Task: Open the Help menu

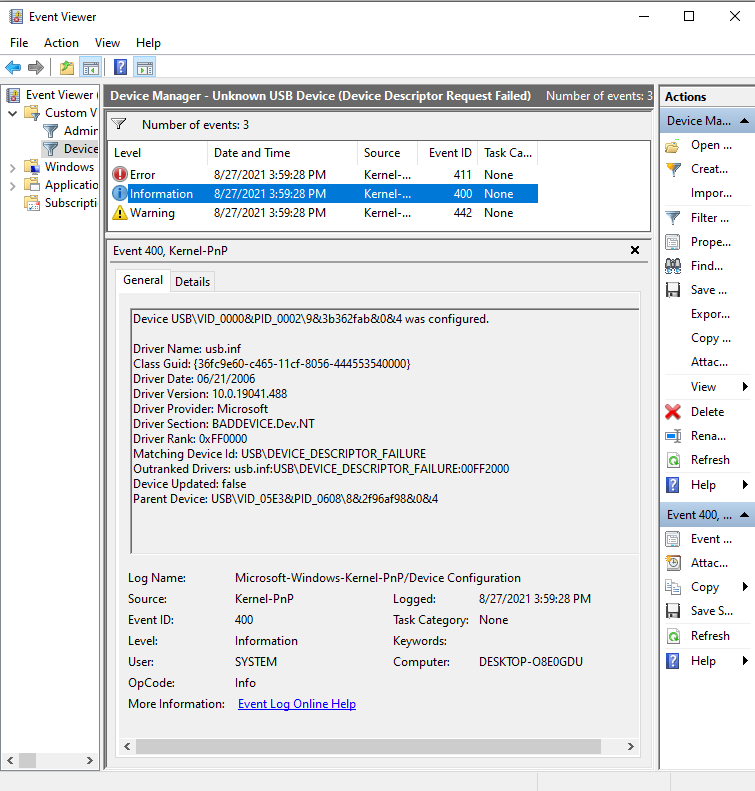Action: (x=148, y=43)
